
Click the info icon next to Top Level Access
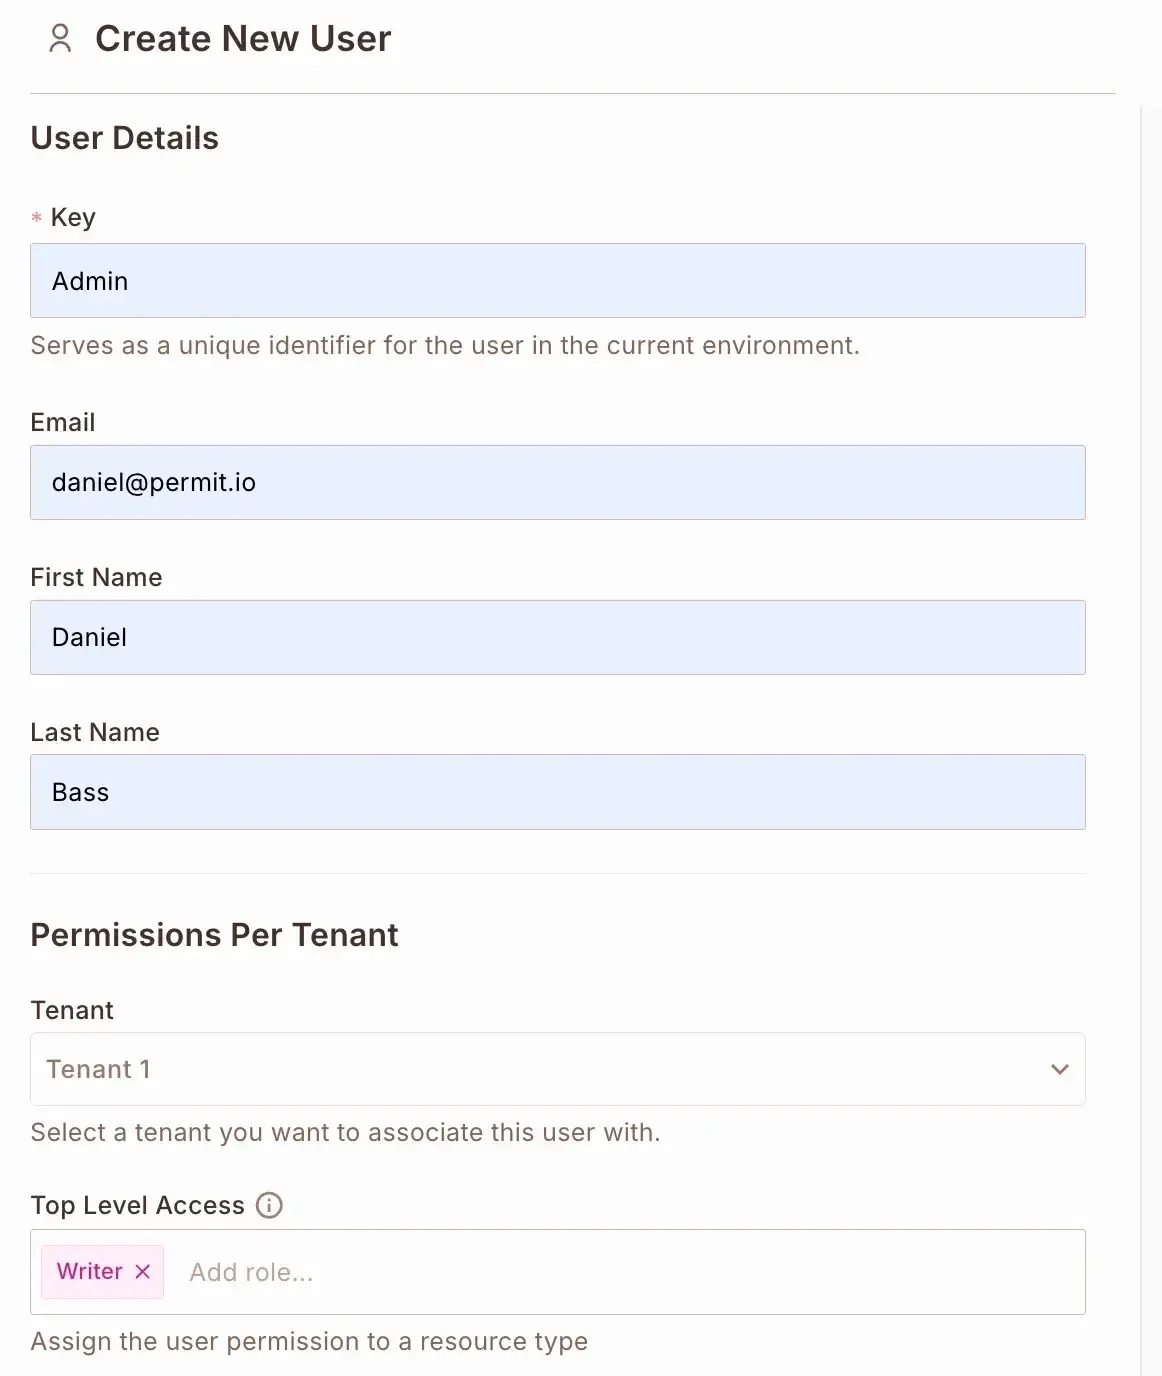pos(269,1205)
